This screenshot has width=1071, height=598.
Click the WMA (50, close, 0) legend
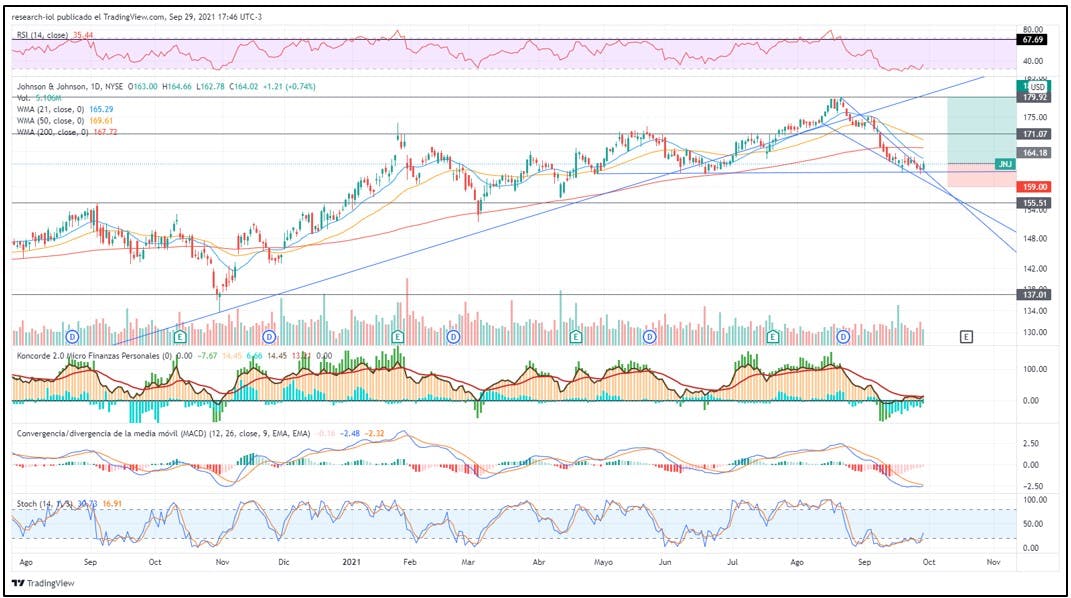click(x=51, y=121)
